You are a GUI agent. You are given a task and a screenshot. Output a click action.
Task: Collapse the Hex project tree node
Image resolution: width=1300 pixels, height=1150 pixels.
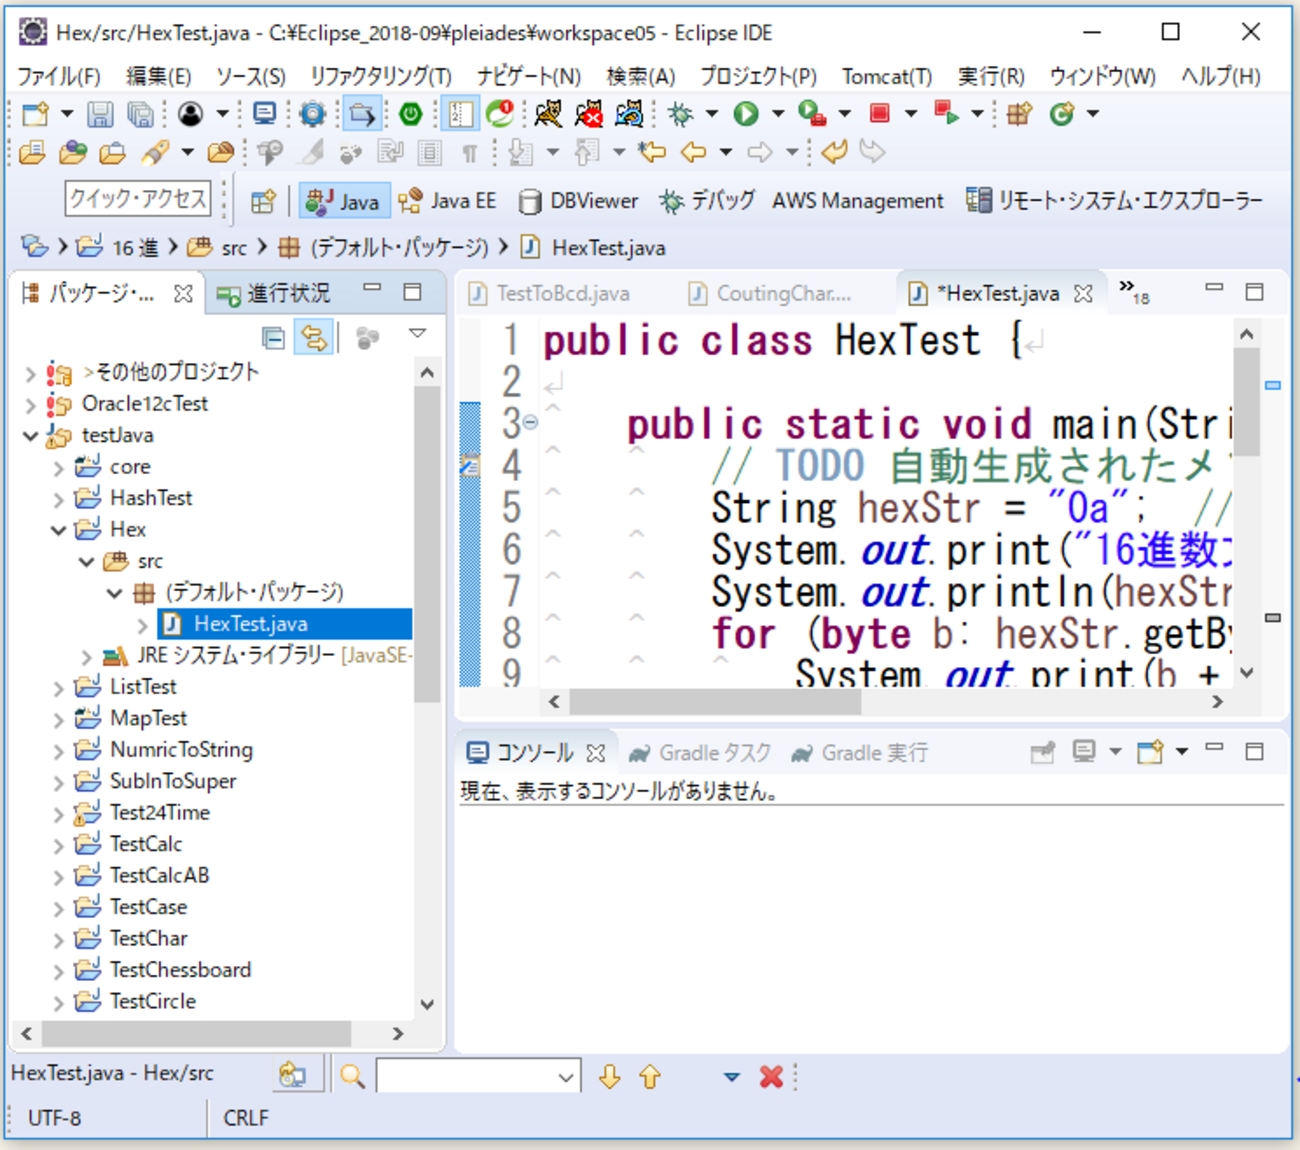[x=58, y=530]
